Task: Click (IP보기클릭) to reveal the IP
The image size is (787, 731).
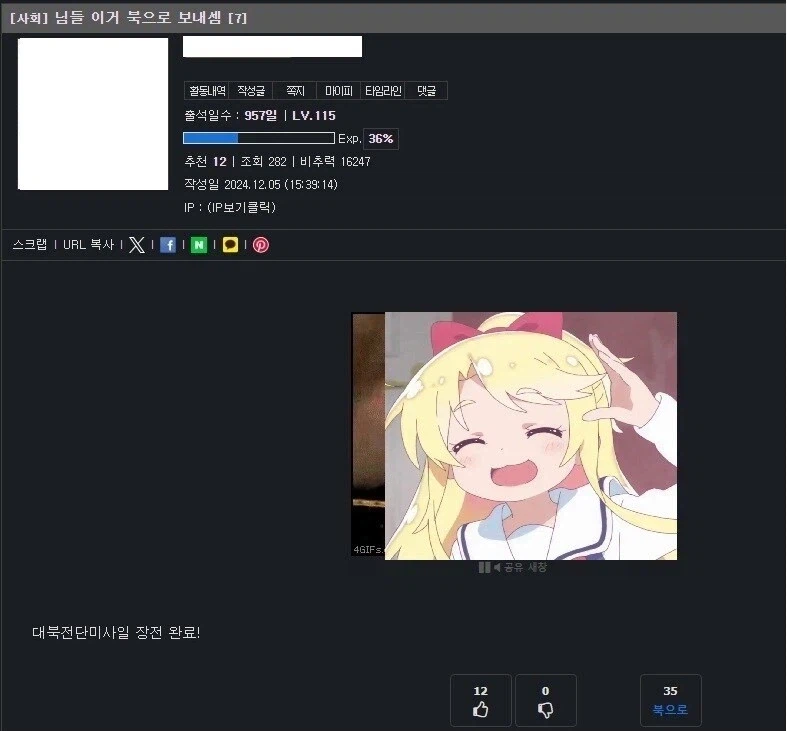Action: (241, 207)
